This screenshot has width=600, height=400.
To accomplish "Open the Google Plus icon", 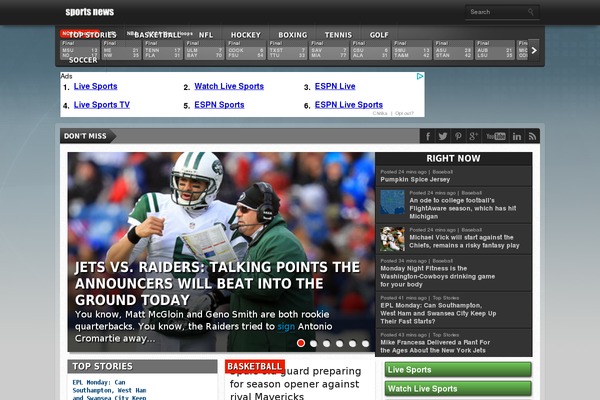I will pyautogui.click(x=473, y=136).
